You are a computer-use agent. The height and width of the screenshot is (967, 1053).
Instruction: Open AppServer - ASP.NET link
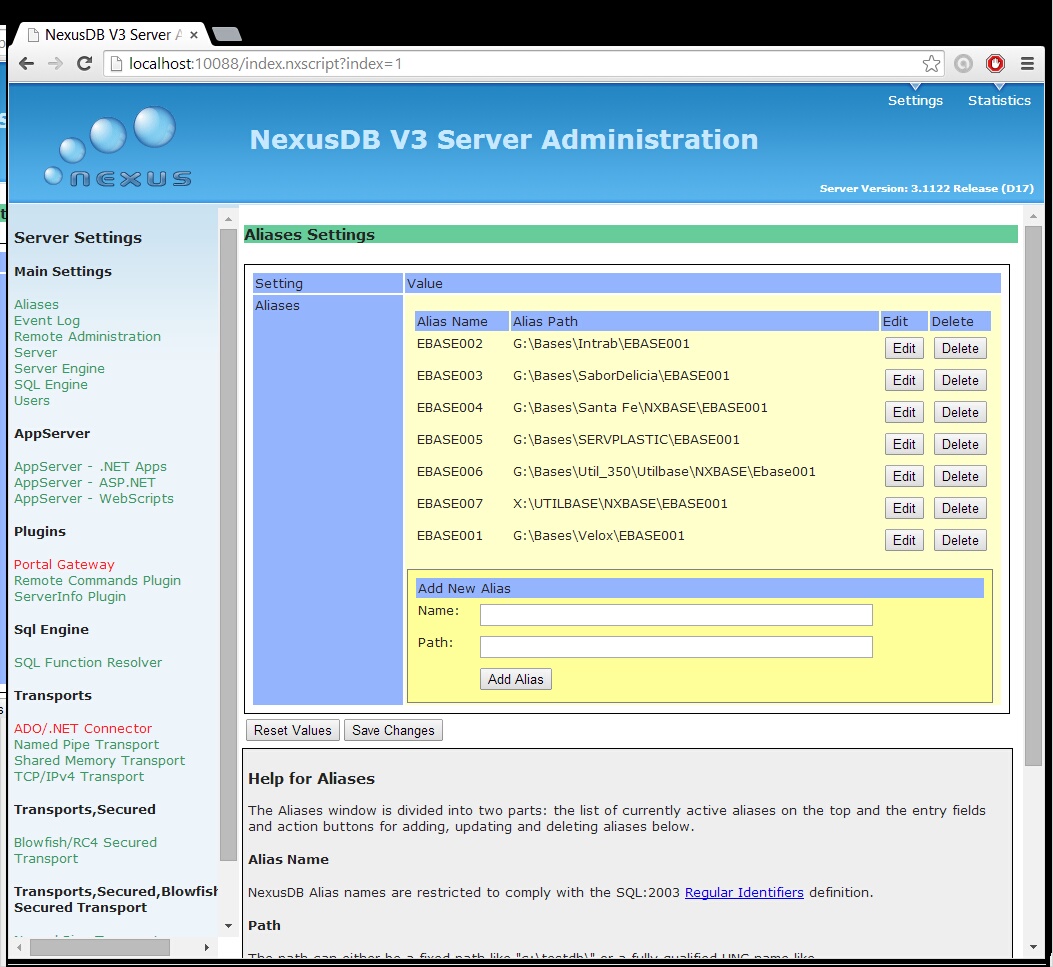coord(85,483)
